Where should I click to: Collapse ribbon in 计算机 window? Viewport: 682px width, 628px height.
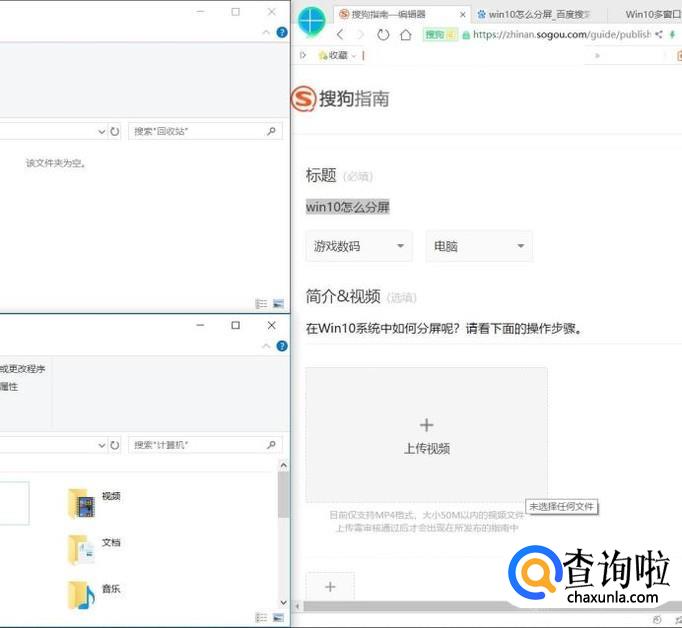pyautogui.click(x=266, y=346)
